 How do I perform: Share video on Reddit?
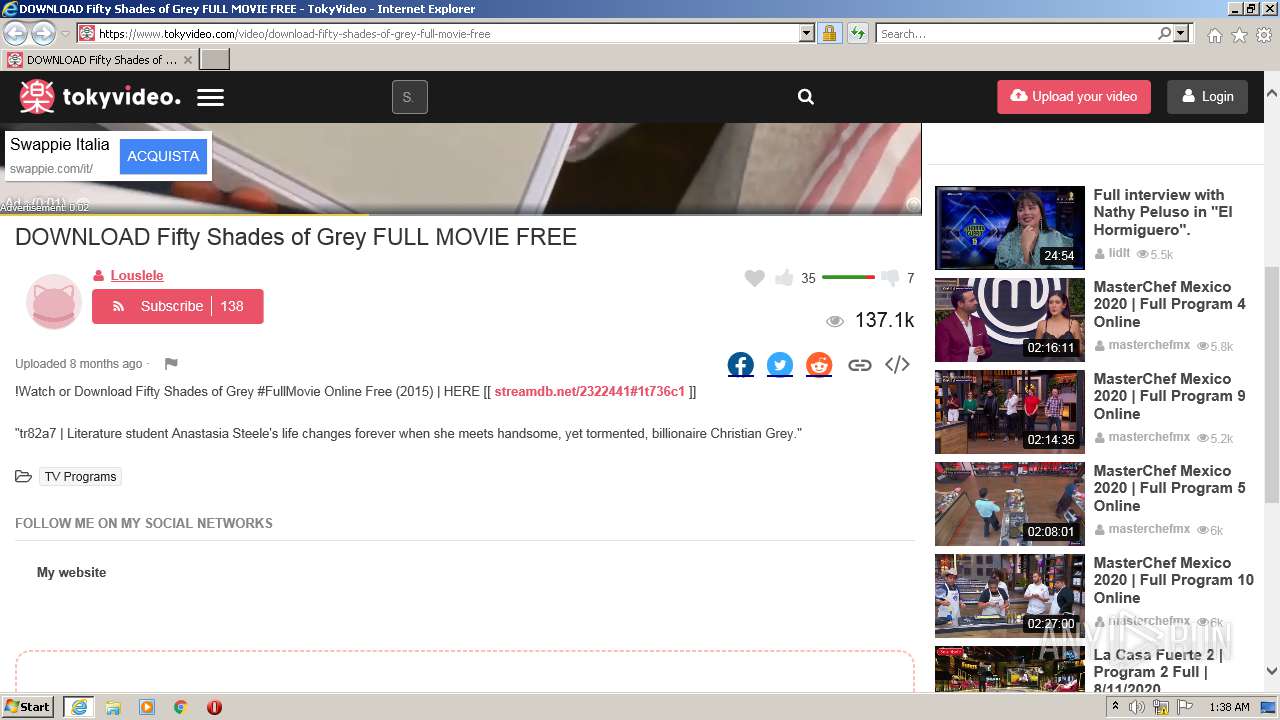pyautogui.click(x=819, y=365)
